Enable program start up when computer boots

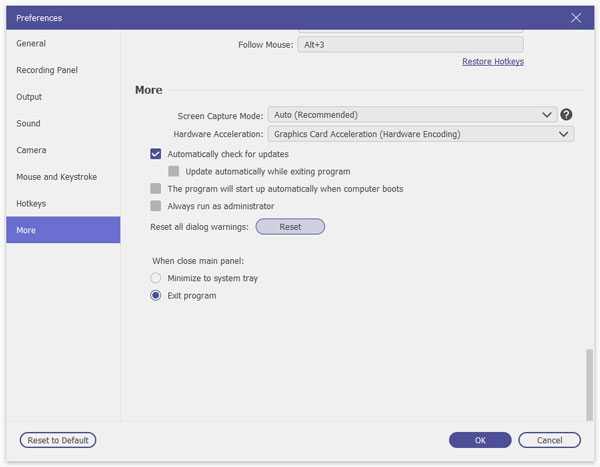tap(156, 188)
